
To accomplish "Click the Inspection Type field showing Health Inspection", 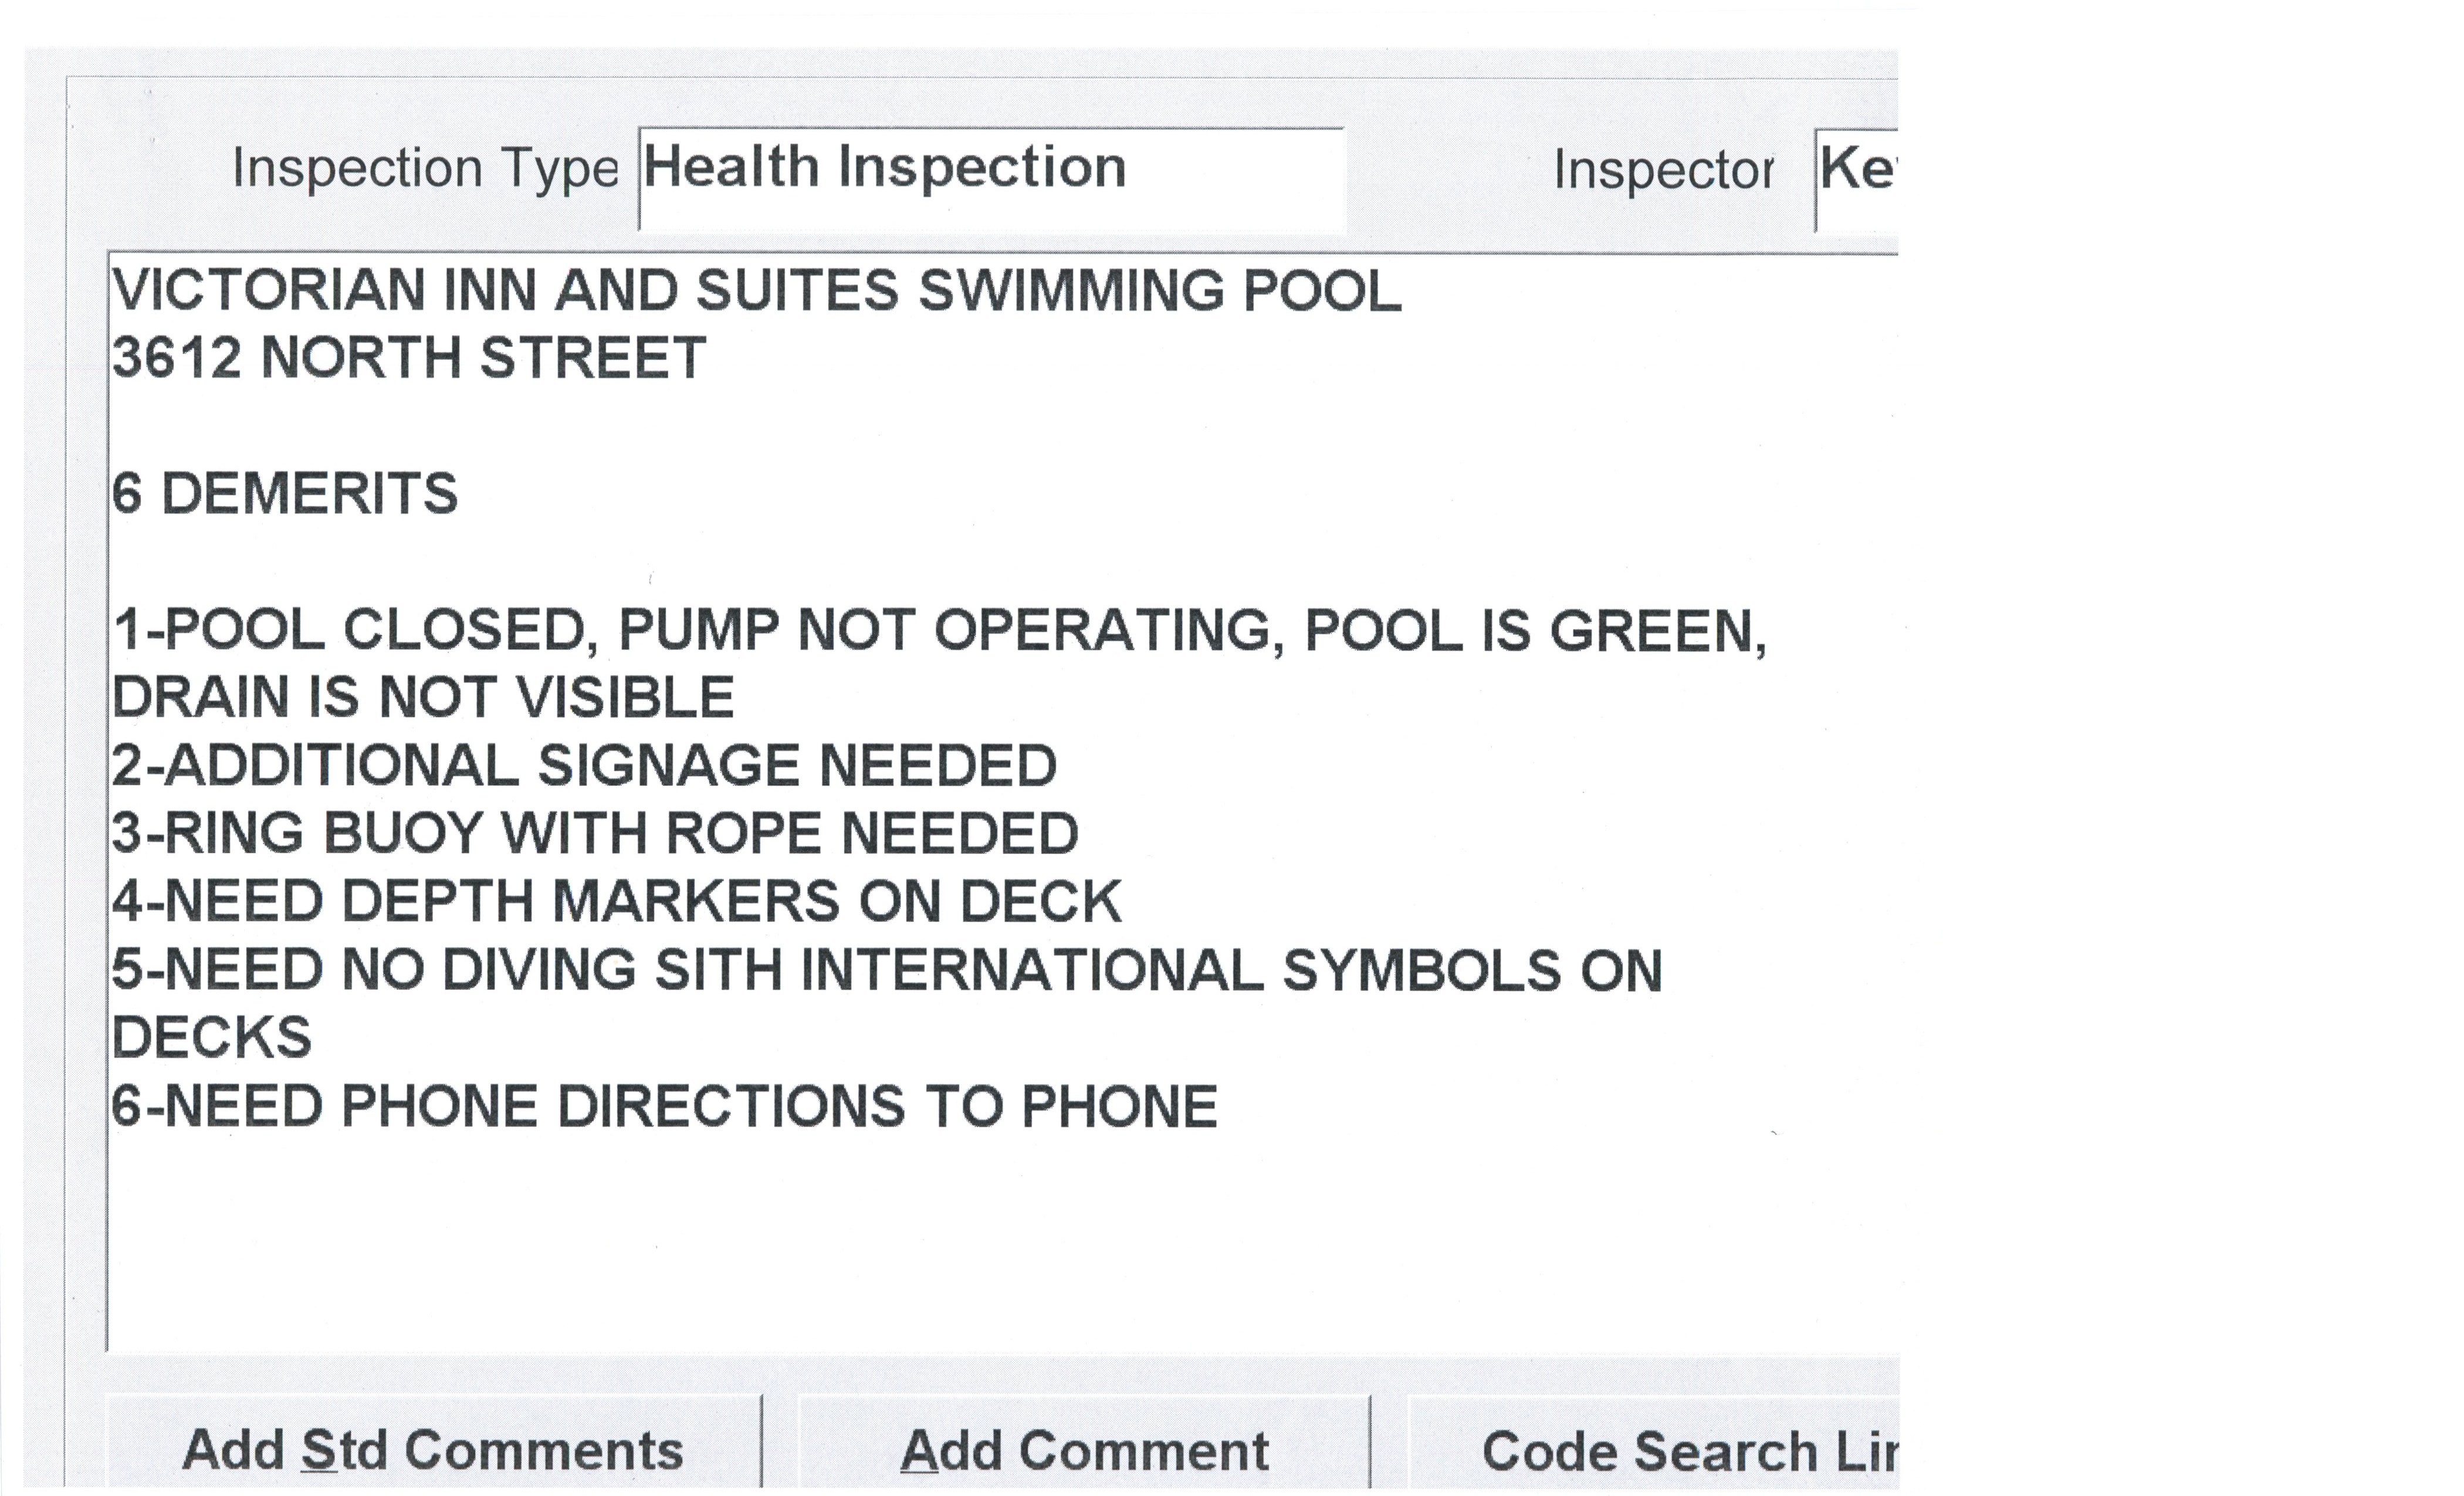I will coord(990,178).
